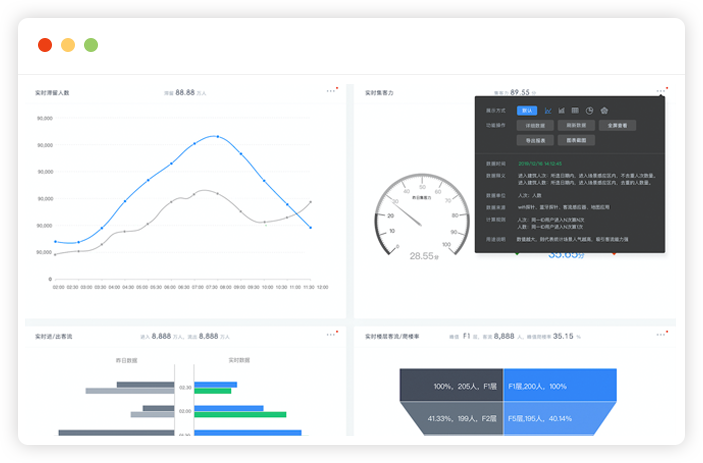The width and height of the screenshot is (703, 463).
Task: Open more options on 实时滞留人数 card
Action: click(331, 91)
